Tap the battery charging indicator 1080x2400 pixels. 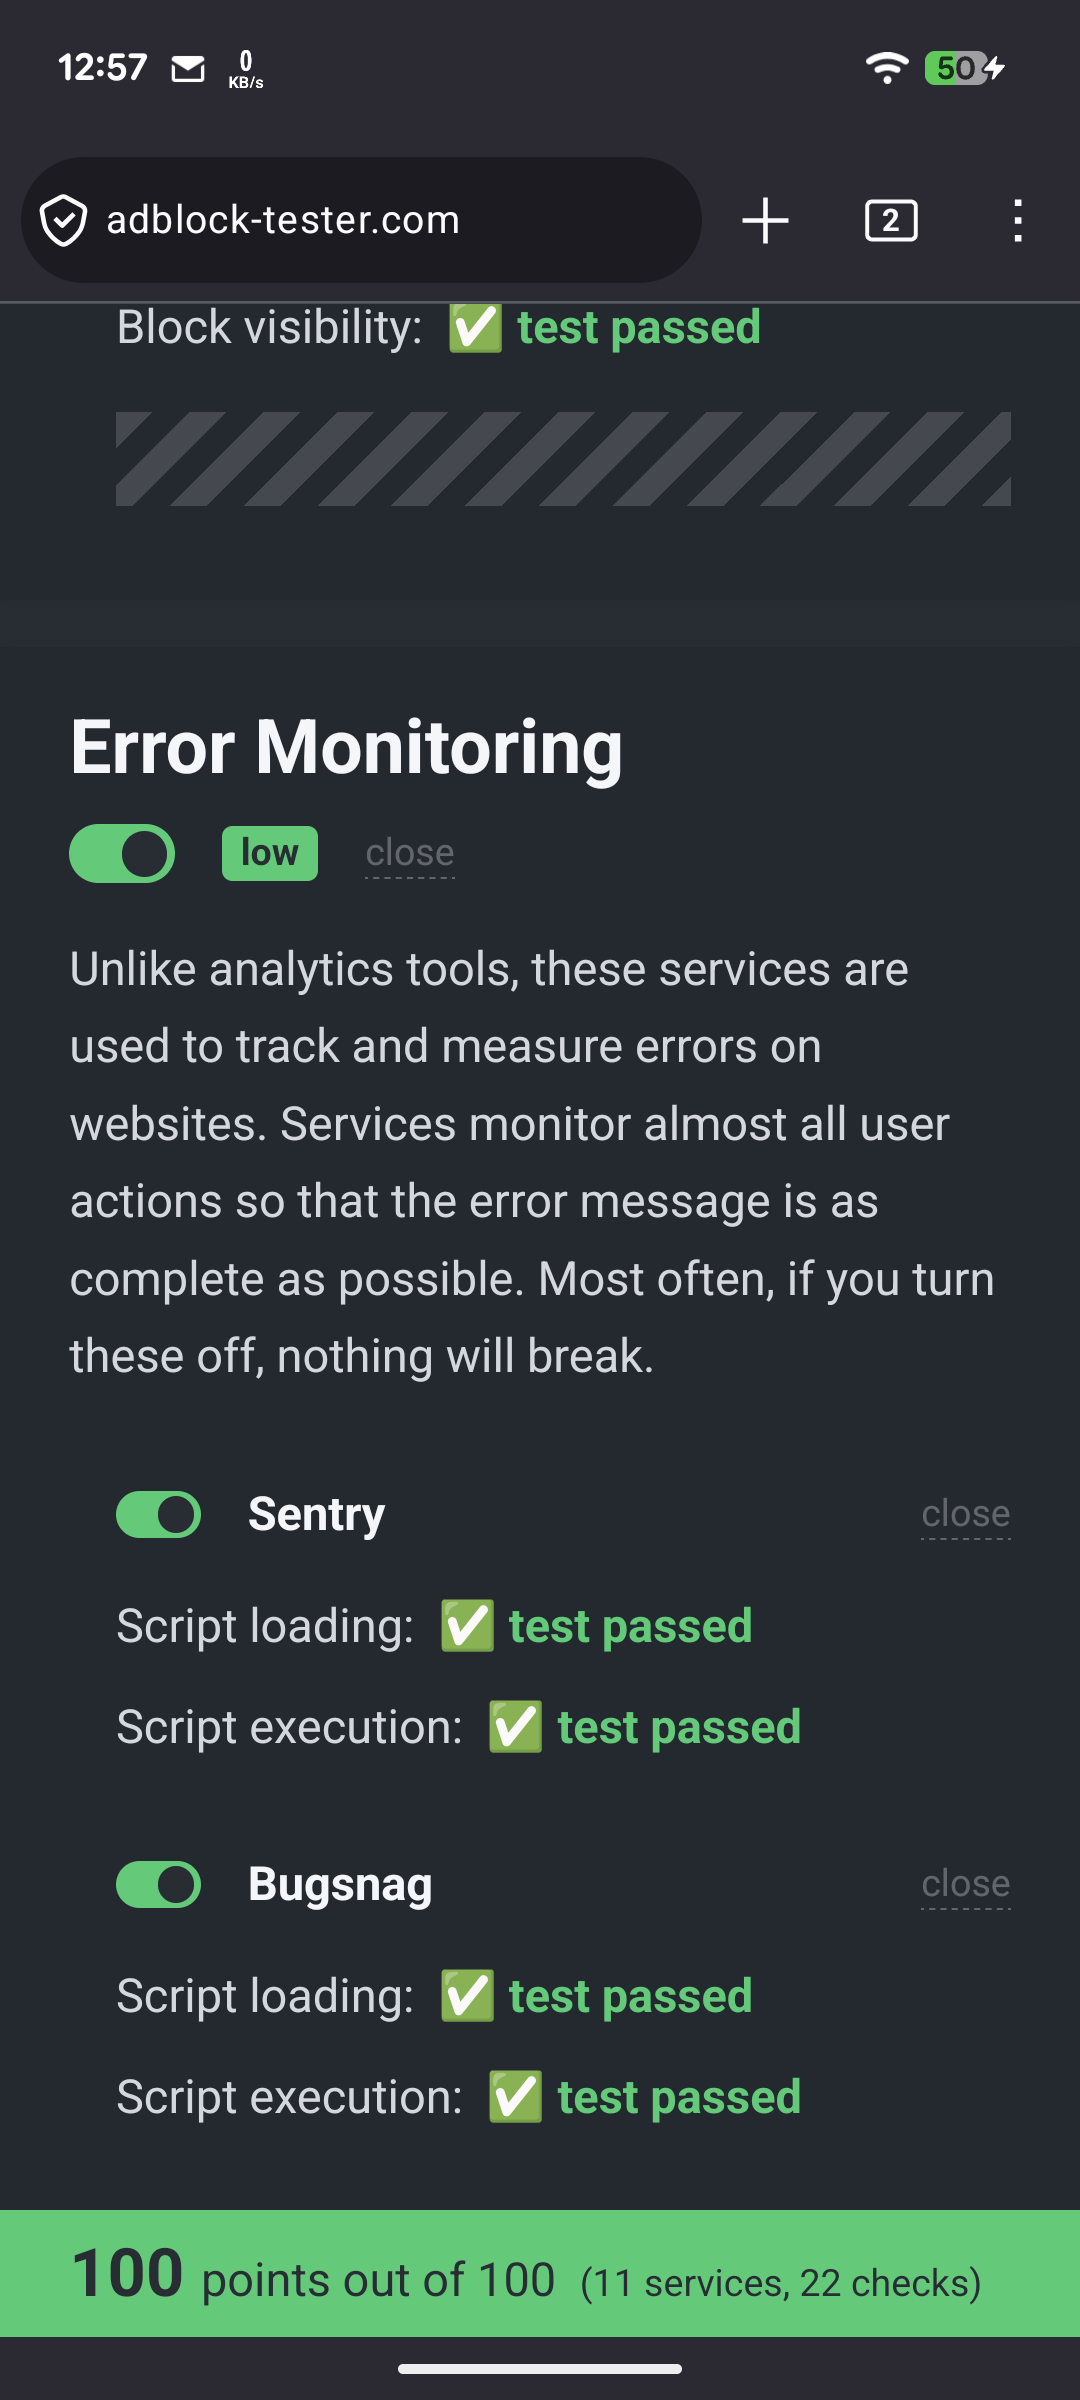pos(964,68)
